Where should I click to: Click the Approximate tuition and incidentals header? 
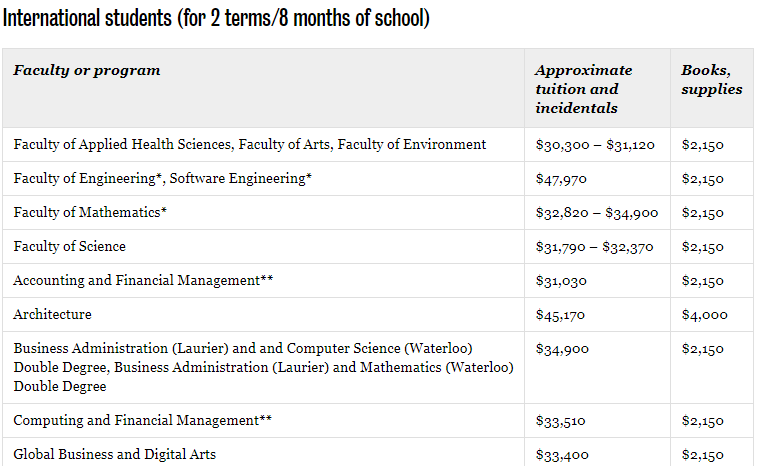point(584,89)
